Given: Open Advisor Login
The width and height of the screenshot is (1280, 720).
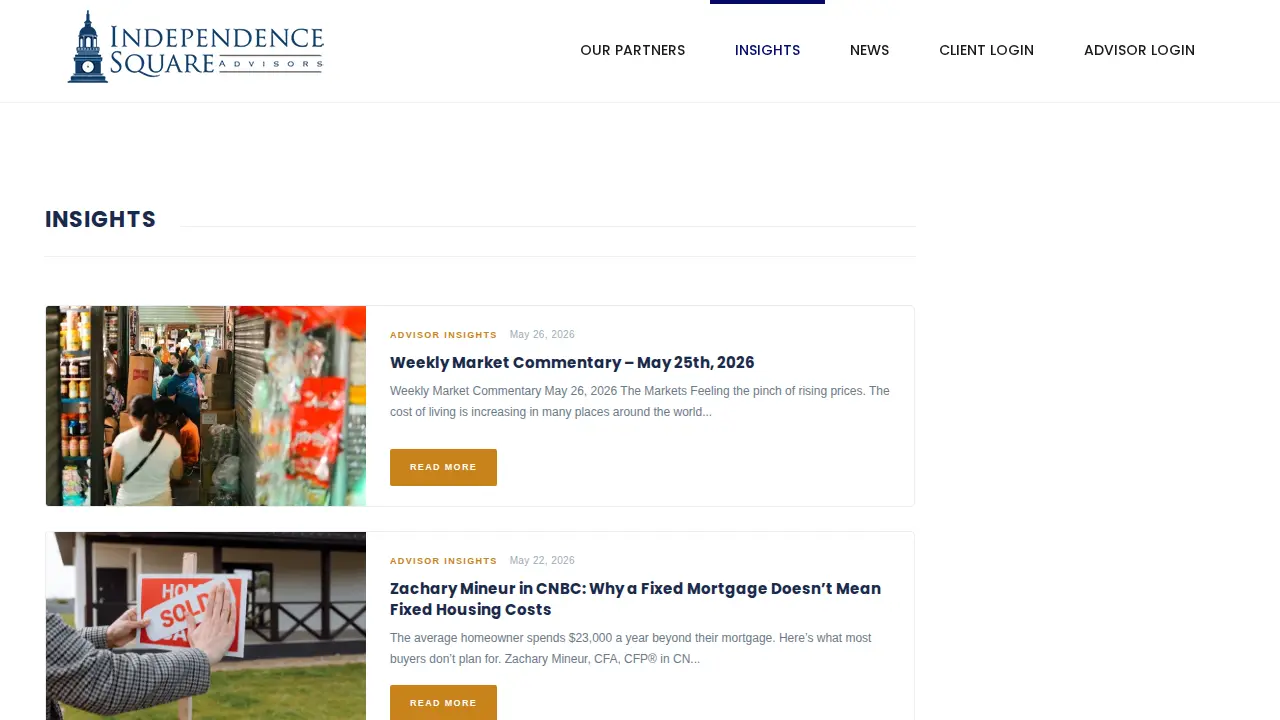Looking at the screenshot, I should (1139, 50).
